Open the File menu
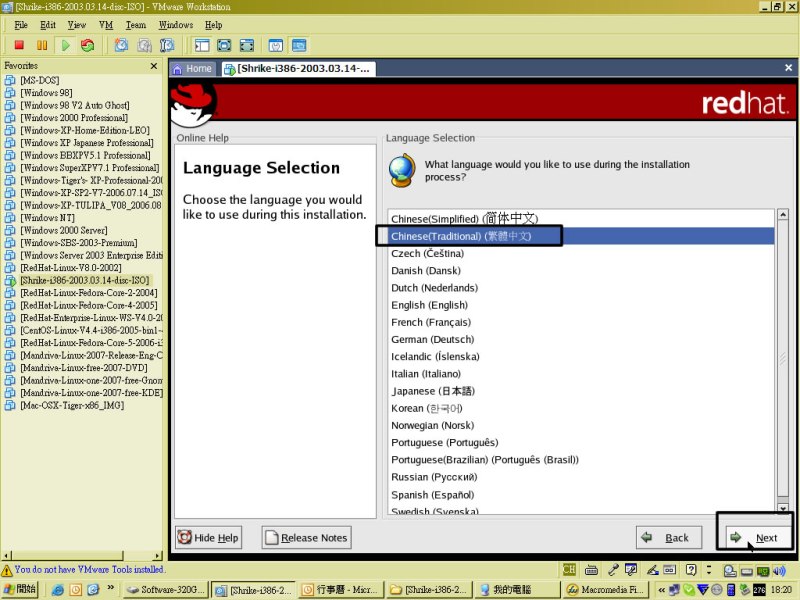 pyautogui.click(x=21, y=25)
